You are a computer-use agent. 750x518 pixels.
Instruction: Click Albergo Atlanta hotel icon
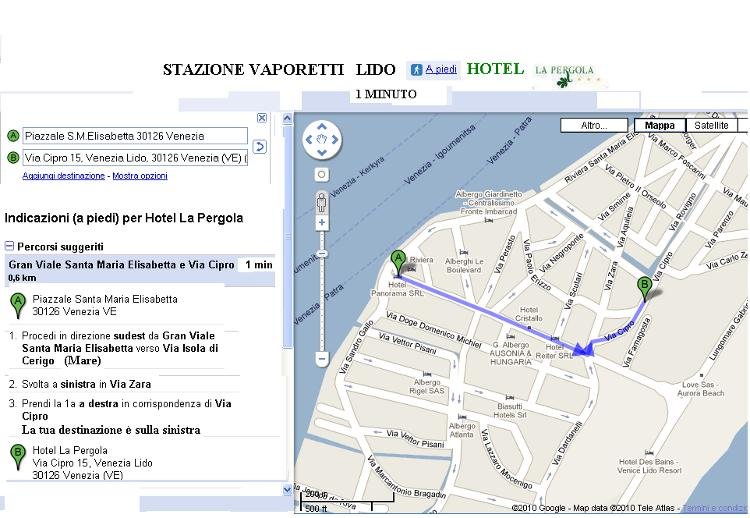(x=462, y=417)
